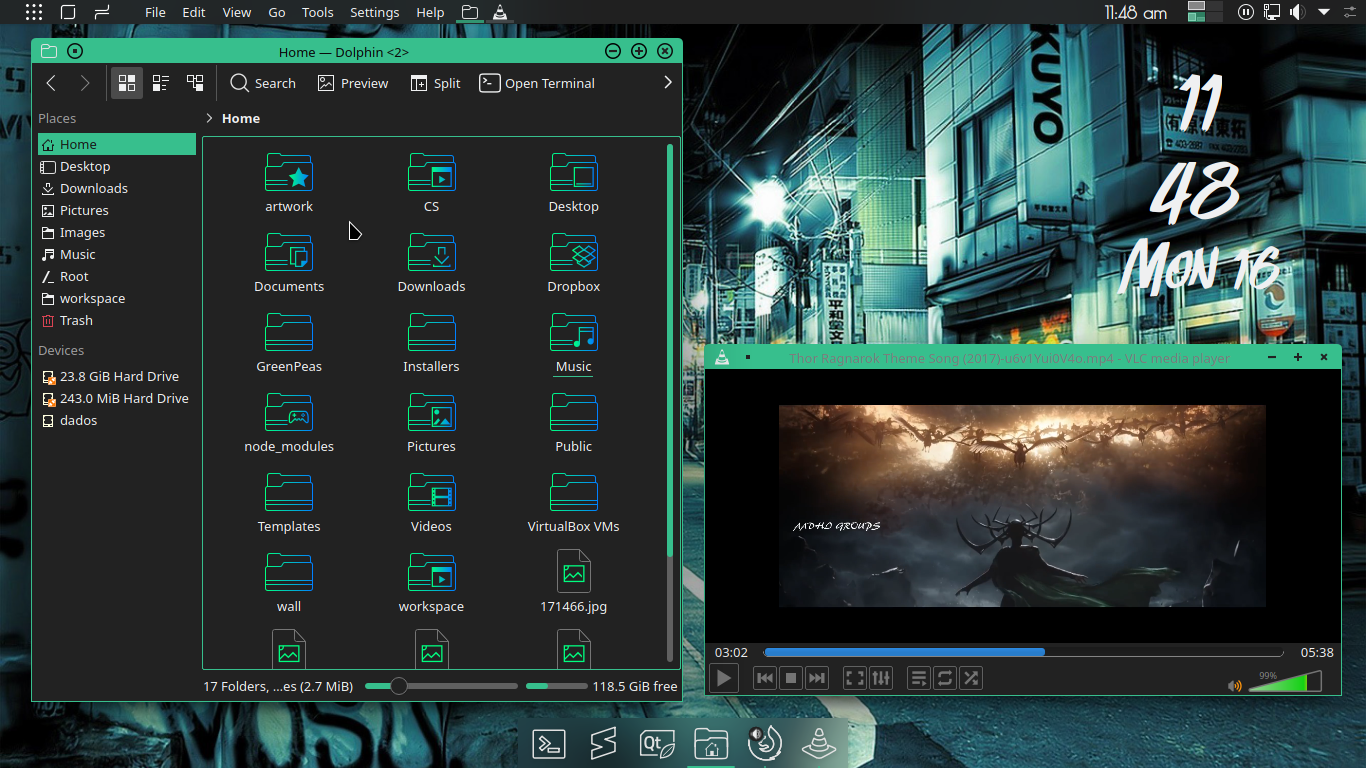Expand the breadcrumb arrow before Home
The height and width of the screenshot is (768, 1366).
209,118
